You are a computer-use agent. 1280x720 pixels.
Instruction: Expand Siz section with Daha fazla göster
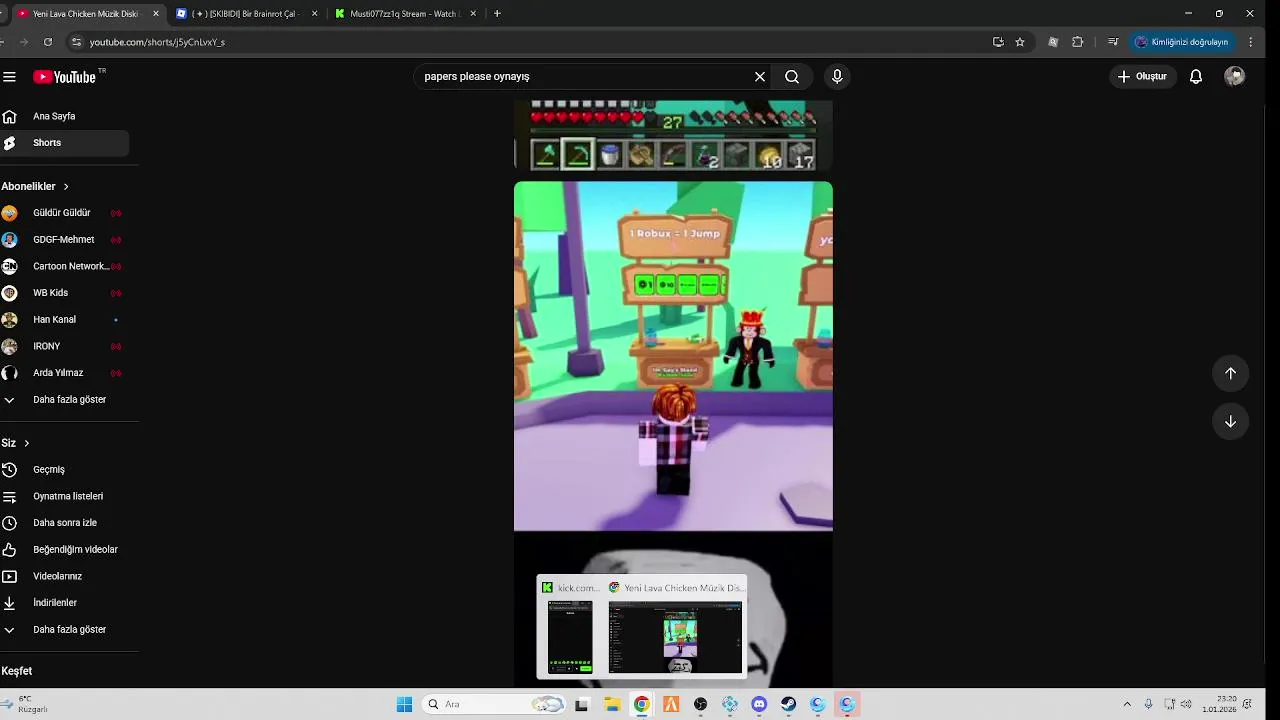click(x=64, y=630)
